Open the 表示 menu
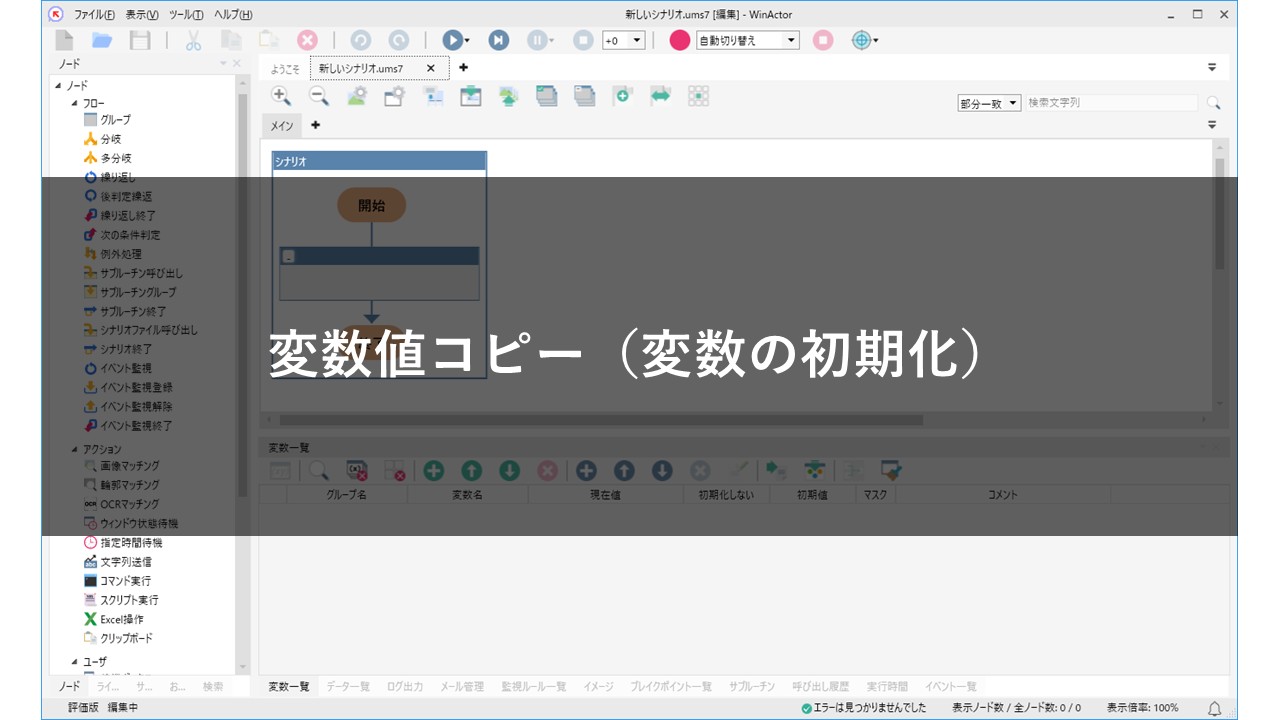This screenshot has height=720, width=1280. (x=142, y=14)
